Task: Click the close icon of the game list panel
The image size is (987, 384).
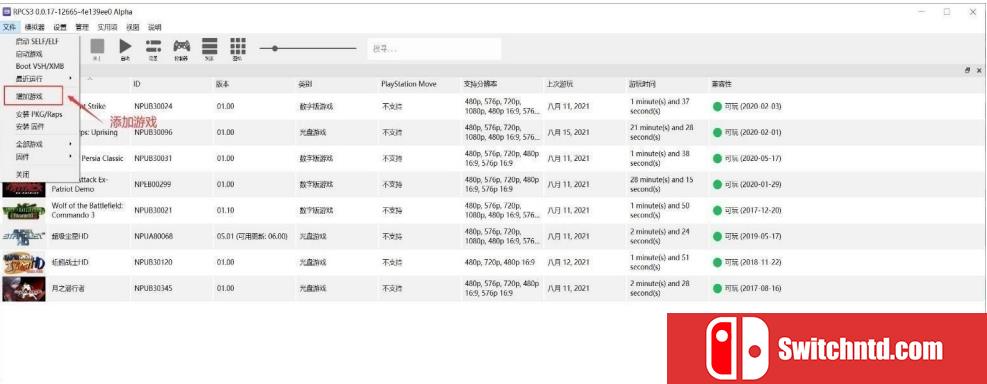Action: pyautogui.click(x=979, y=71)
